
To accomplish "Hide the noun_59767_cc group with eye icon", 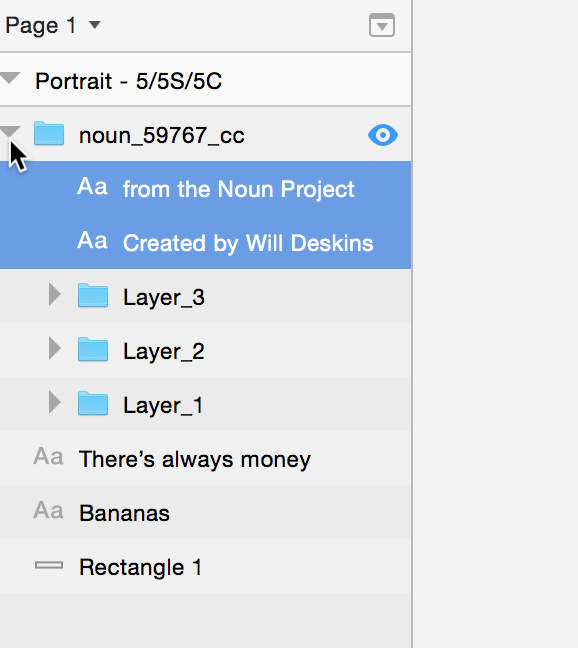I will (x=383, y=135).
